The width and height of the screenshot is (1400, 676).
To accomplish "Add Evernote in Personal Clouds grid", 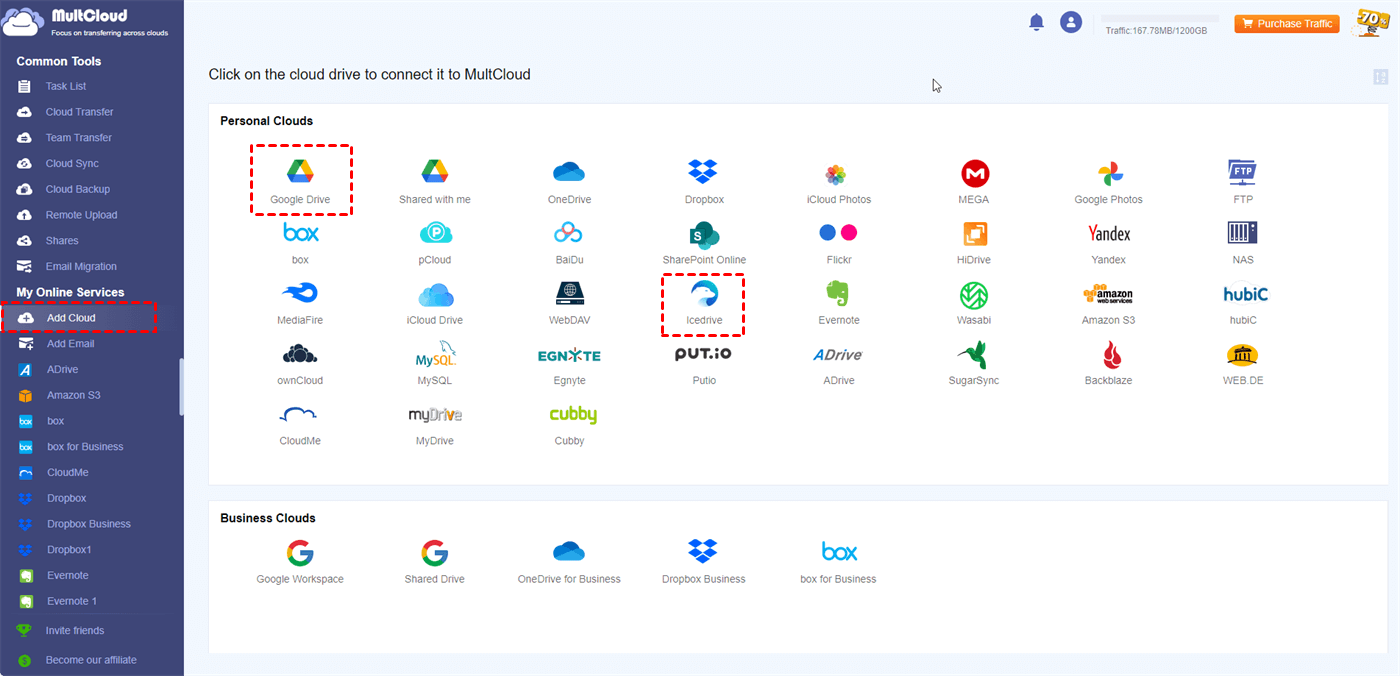I will click(838, 304).
